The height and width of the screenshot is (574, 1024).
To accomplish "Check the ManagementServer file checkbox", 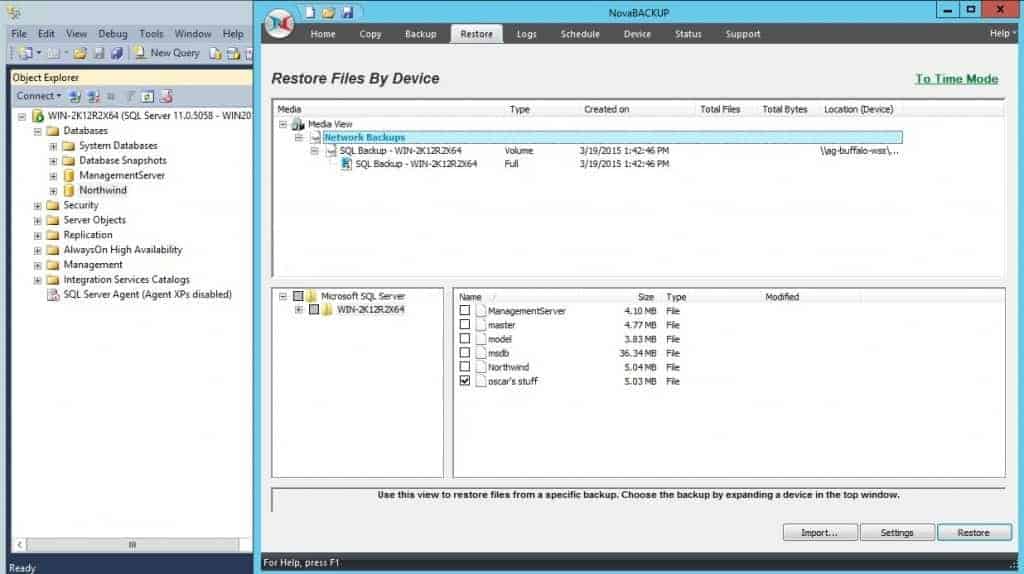I will click(464, 310).
